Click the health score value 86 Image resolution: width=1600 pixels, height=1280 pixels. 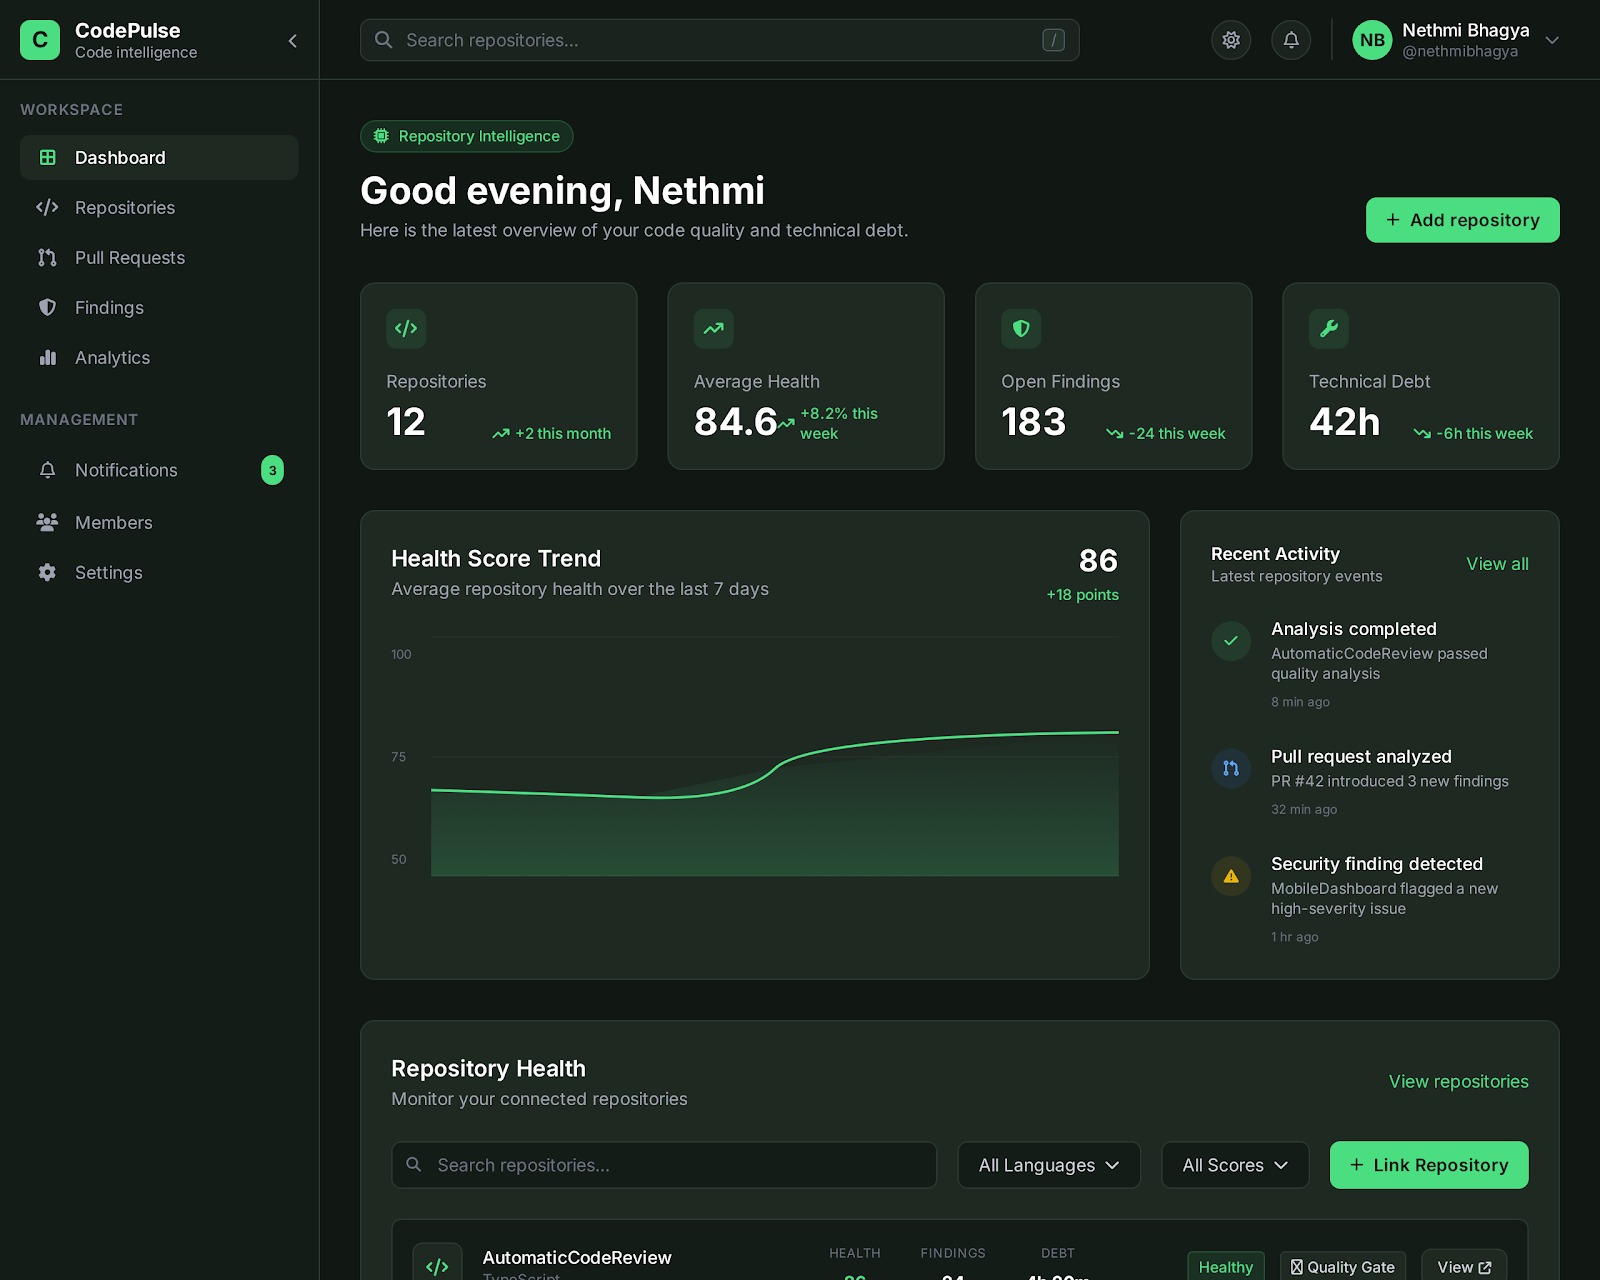(x=1098, y=560)
